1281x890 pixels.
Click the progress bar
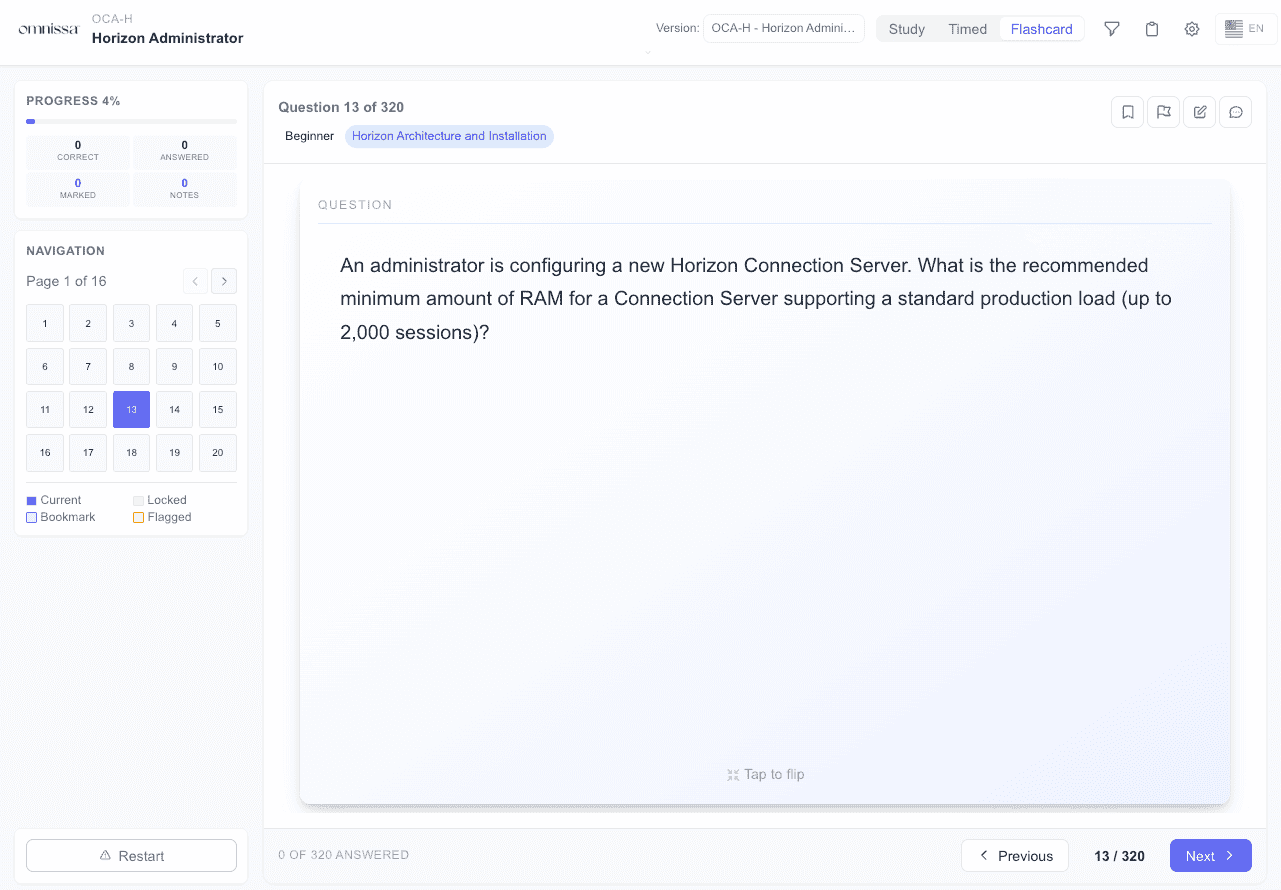click(131, 121)
